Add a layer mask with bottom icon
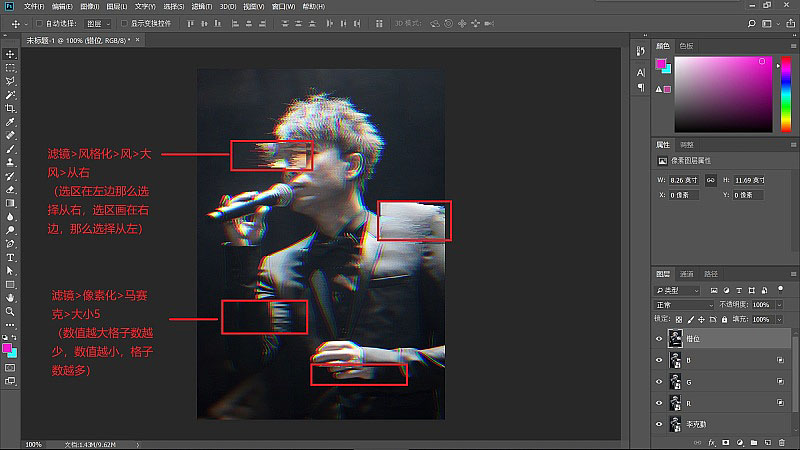This screenshot has height=450, width=800. 726,442
